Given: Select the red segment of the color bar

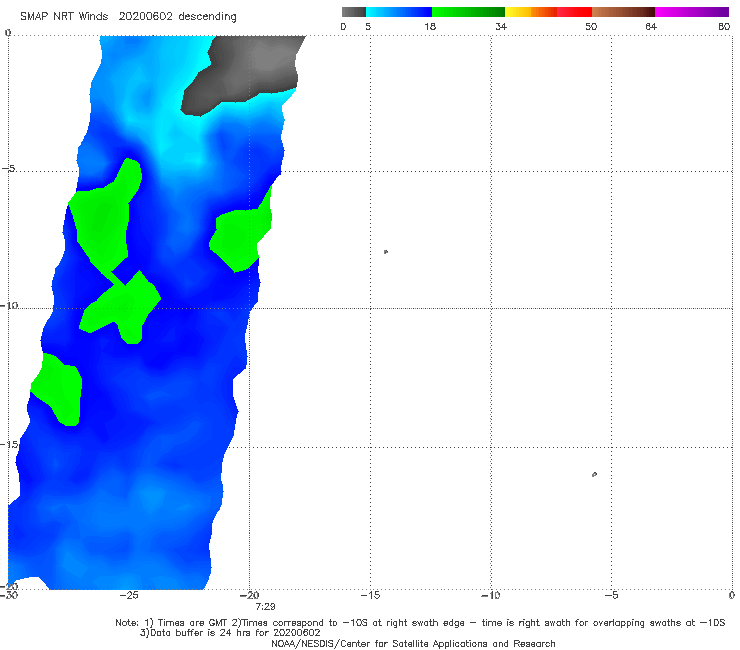Looking at the screenshot, I should 574,12.
